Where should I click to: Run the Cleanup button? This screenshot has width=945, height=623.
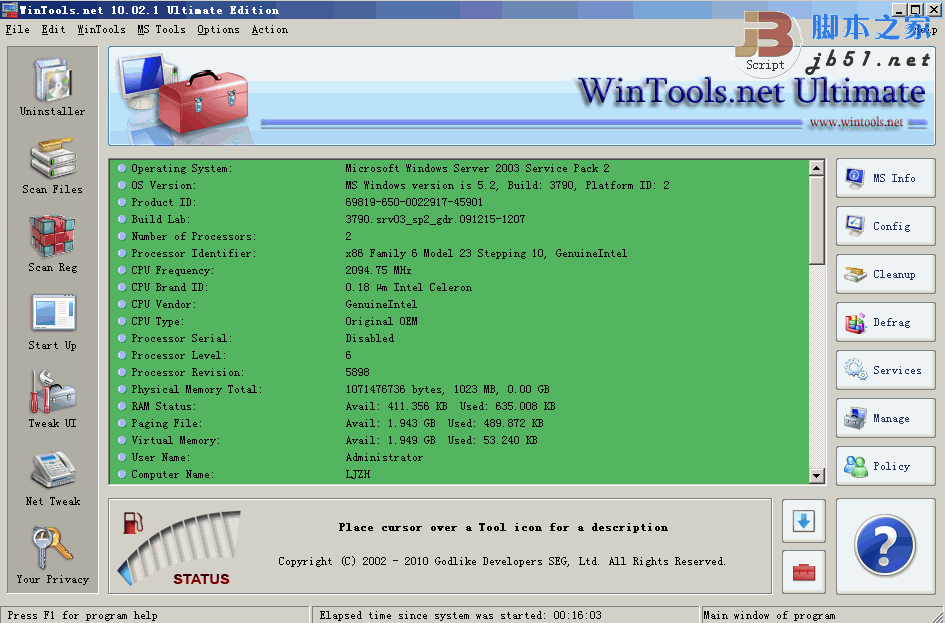[x=885, y=274]
